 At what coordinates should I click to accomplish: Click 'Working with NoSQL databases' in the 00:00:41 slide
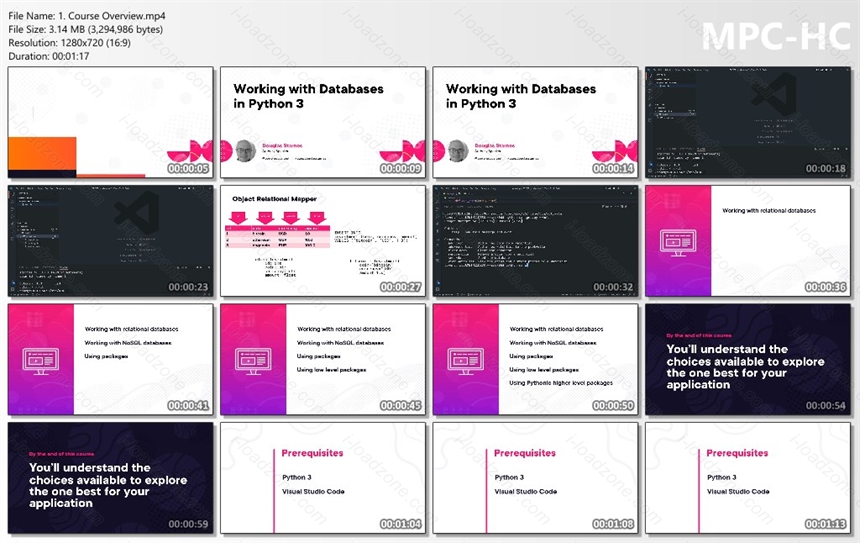(x=128, y=343)
